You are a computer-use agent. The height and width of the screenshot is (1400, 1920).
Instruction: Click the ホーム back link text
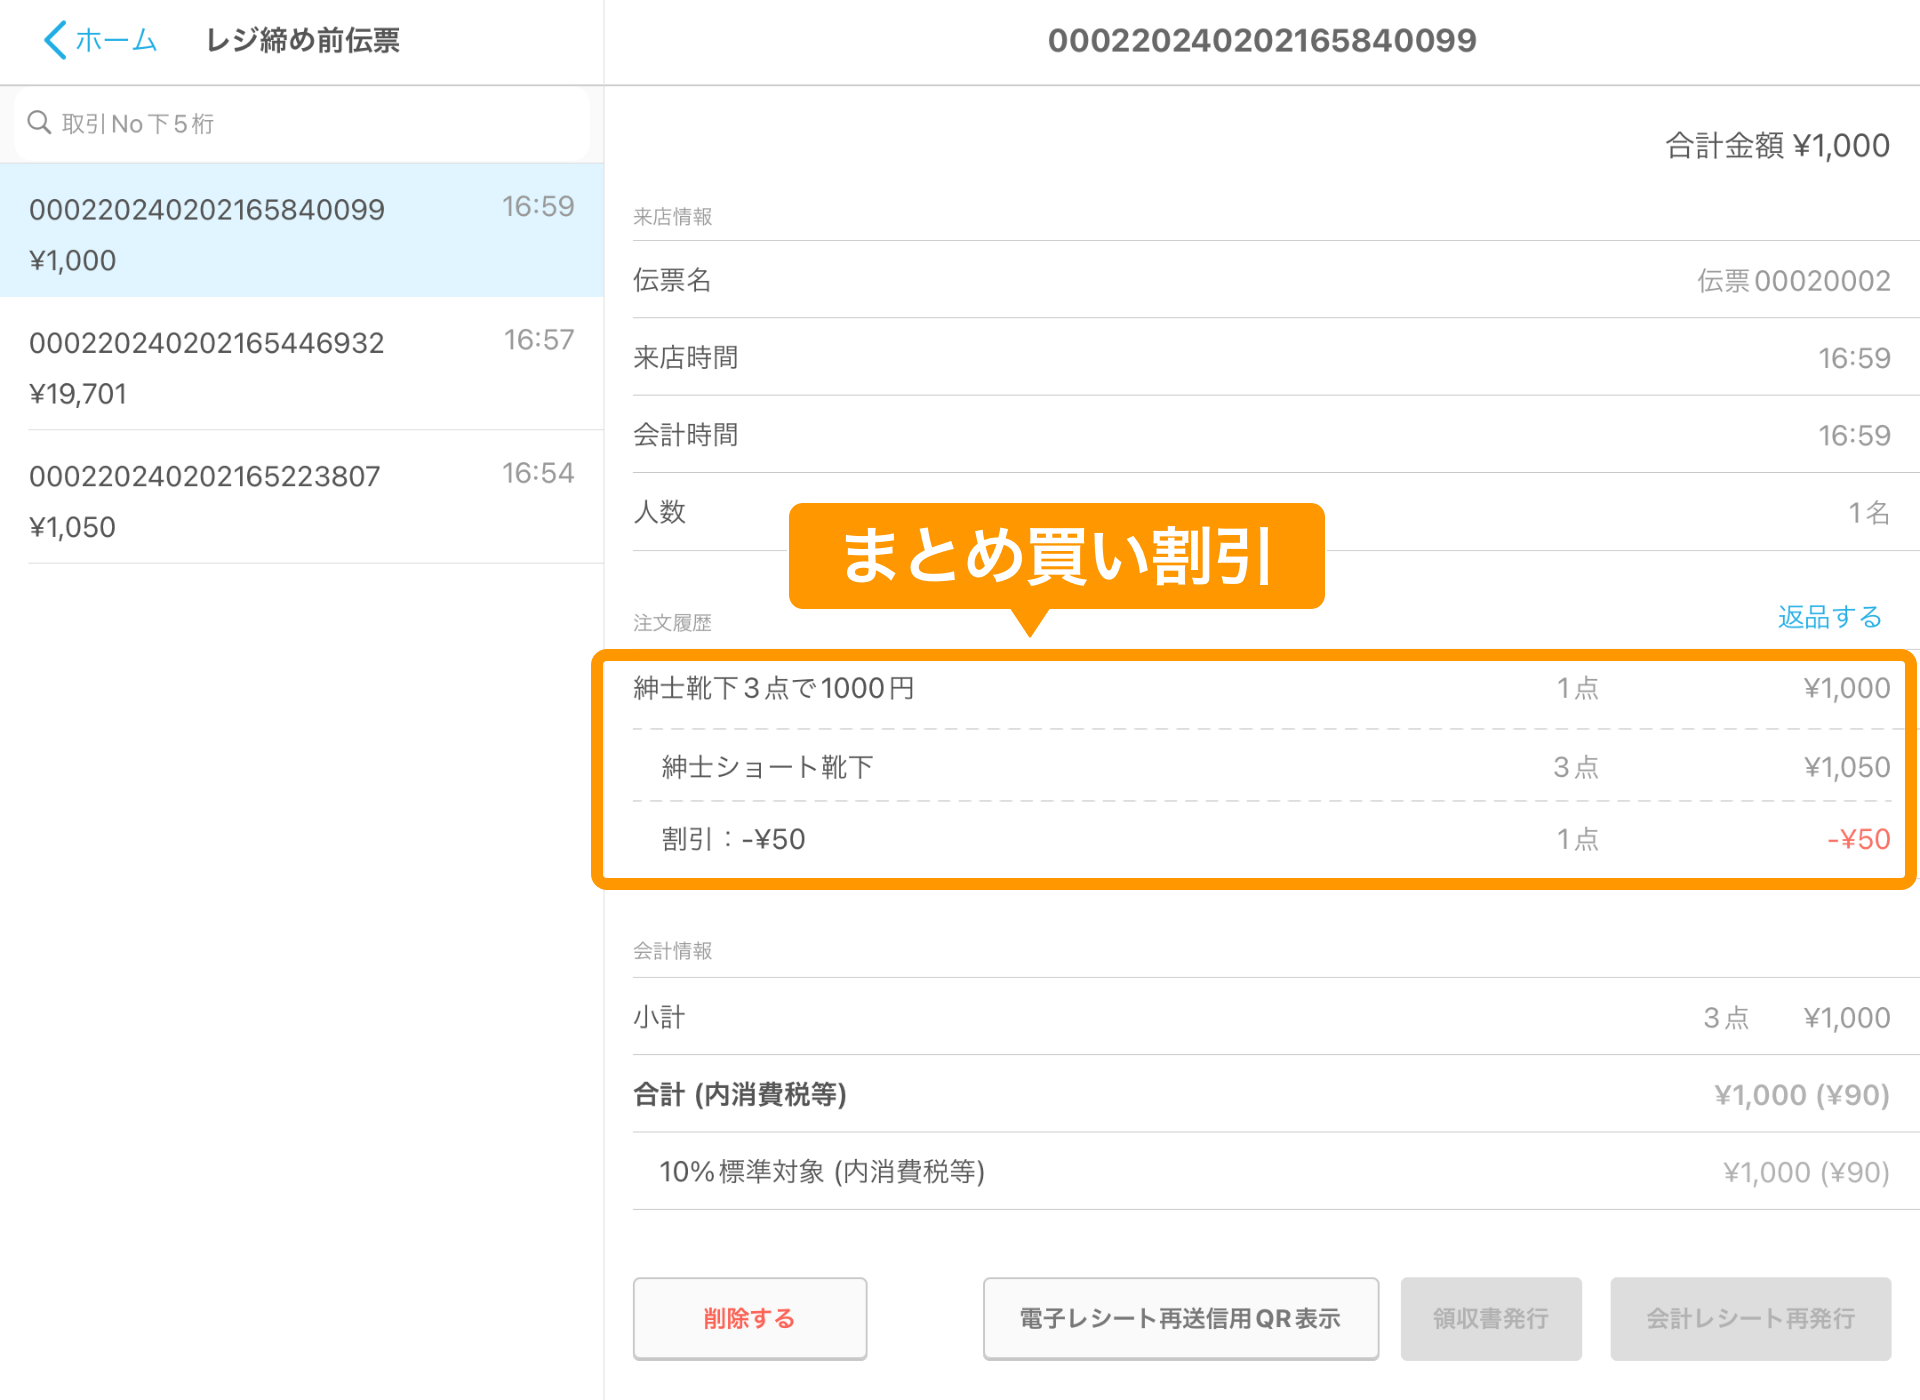pyautogui.click(x=116, y=40)
